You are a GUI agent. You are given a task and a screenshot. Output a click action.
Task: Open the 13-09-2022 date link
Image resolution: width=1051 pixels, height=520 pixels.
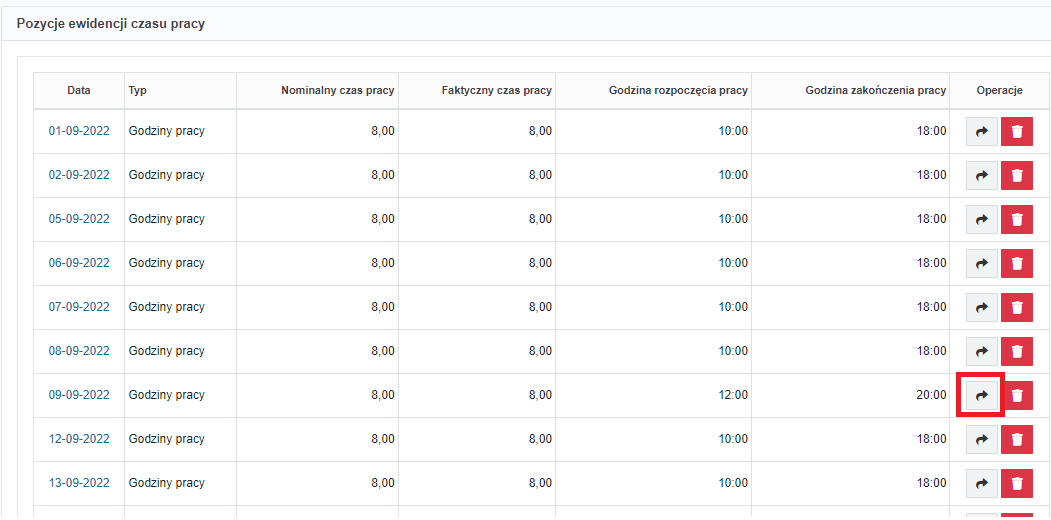79,483
